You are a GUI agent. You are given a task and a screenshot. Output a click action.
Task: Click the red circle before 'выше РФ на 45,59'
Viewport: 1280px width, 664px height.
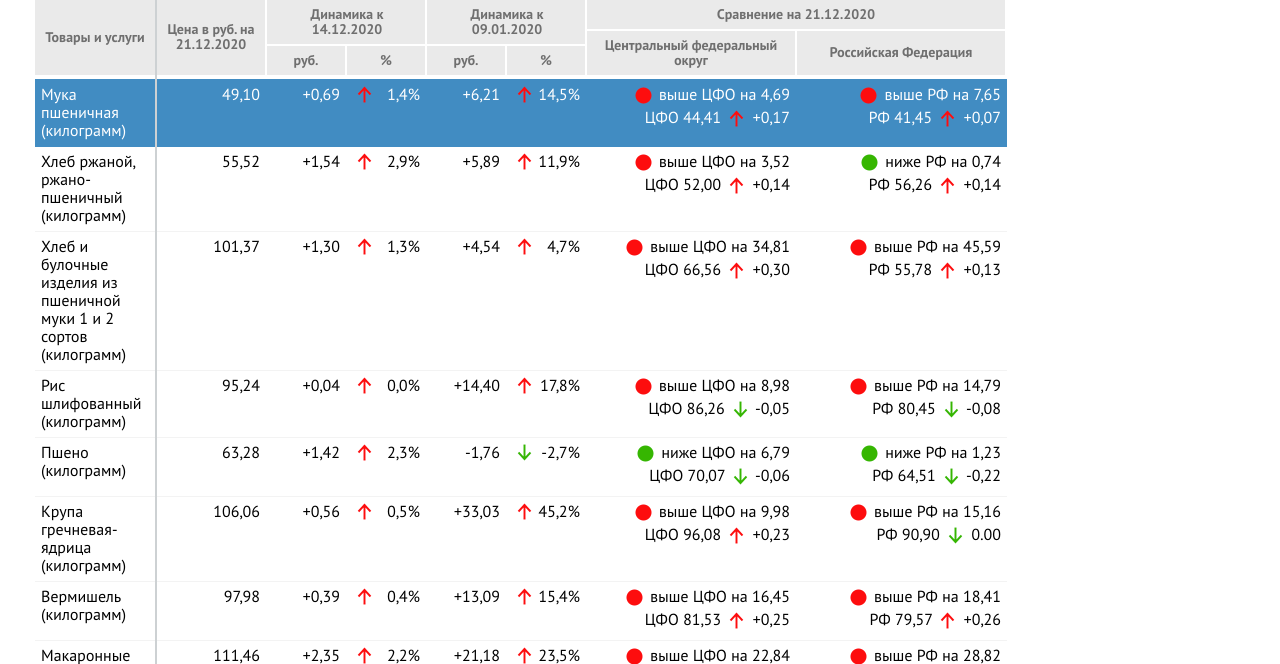[858, 247]
